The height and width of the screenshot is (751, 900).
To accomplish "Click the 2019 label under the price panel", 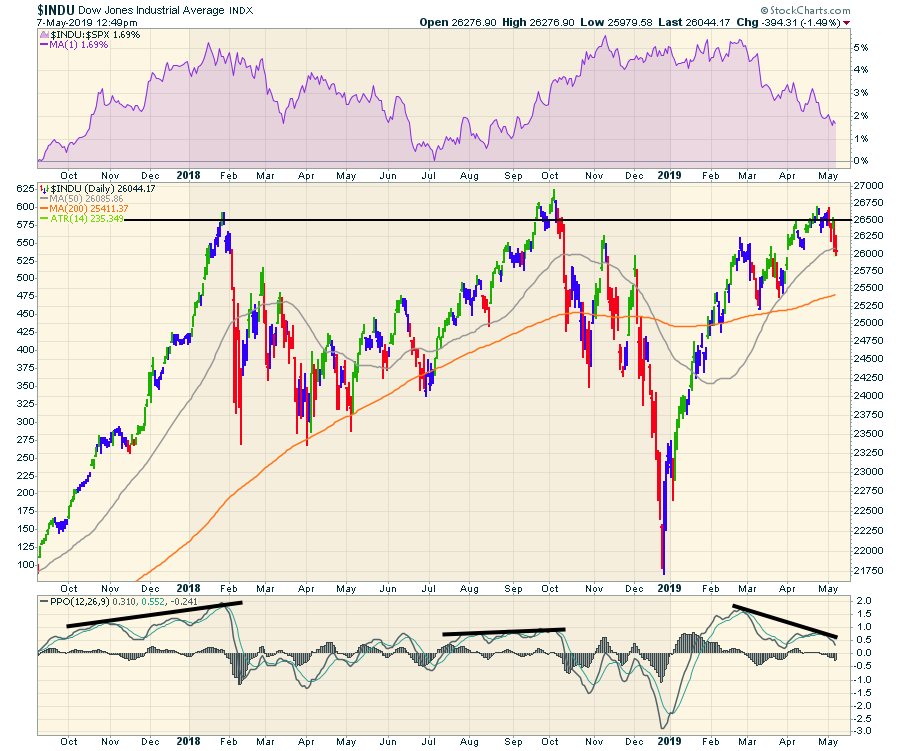I will click(x=669, y=588).
